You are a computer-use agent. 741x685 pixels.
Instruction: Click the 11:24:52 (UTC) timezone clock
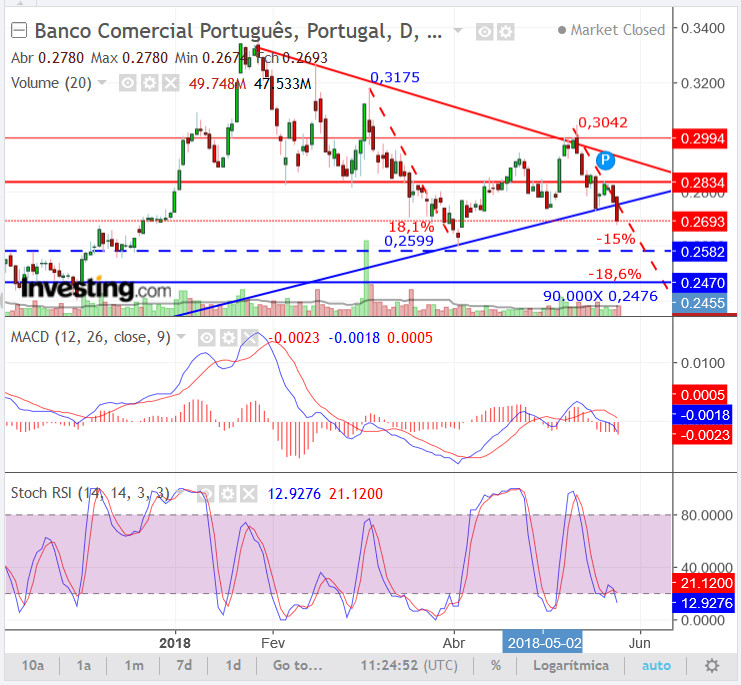coord(409,666)
